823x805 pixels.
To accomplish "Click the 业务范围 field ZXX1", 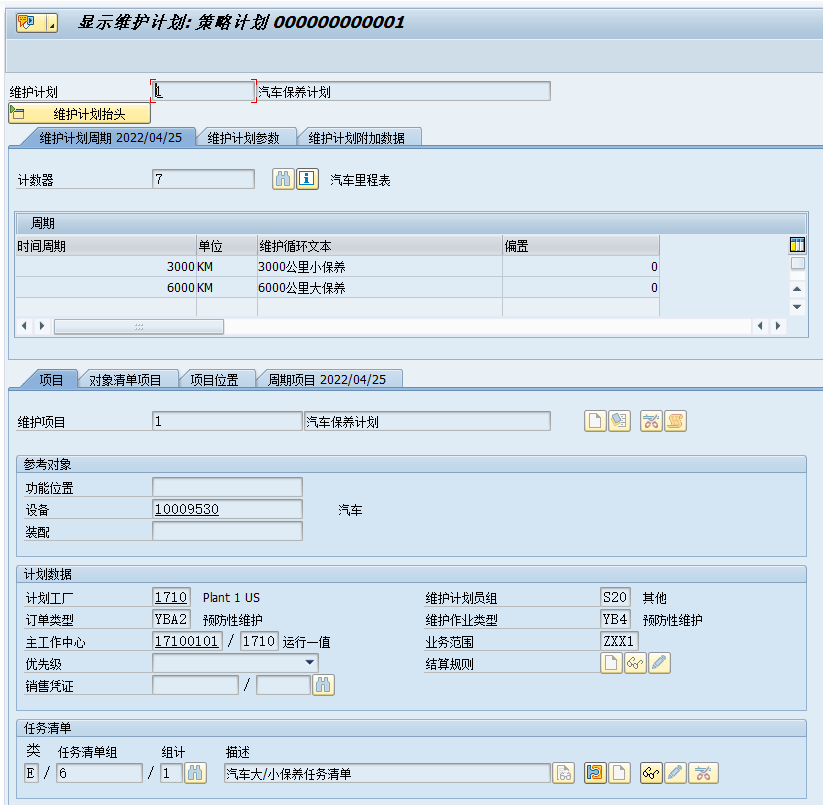I will coord(619,641).
